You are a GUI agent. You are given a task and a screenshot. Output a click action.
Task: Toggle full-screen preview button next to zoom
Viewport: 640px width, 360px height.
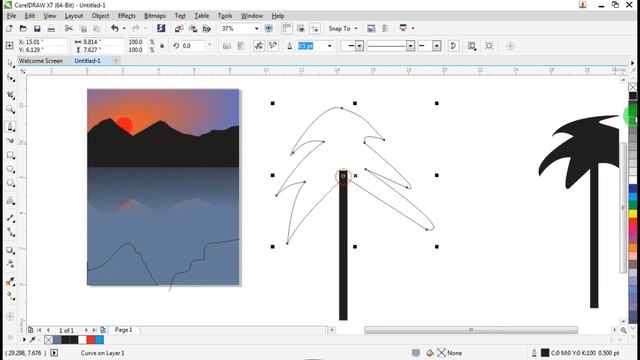[269, 29]
